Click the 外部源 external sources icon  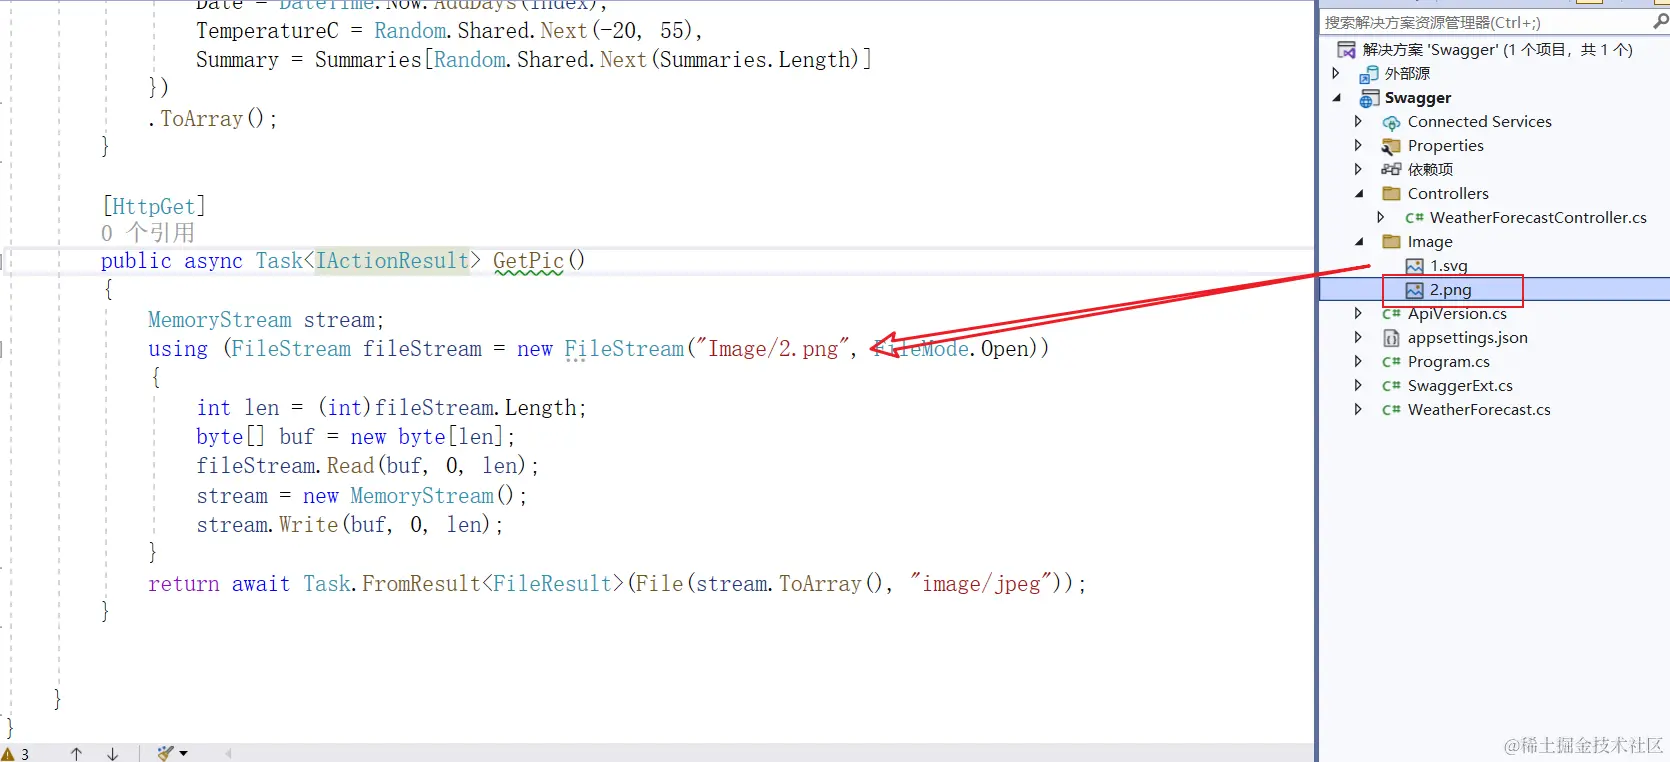1369,74
